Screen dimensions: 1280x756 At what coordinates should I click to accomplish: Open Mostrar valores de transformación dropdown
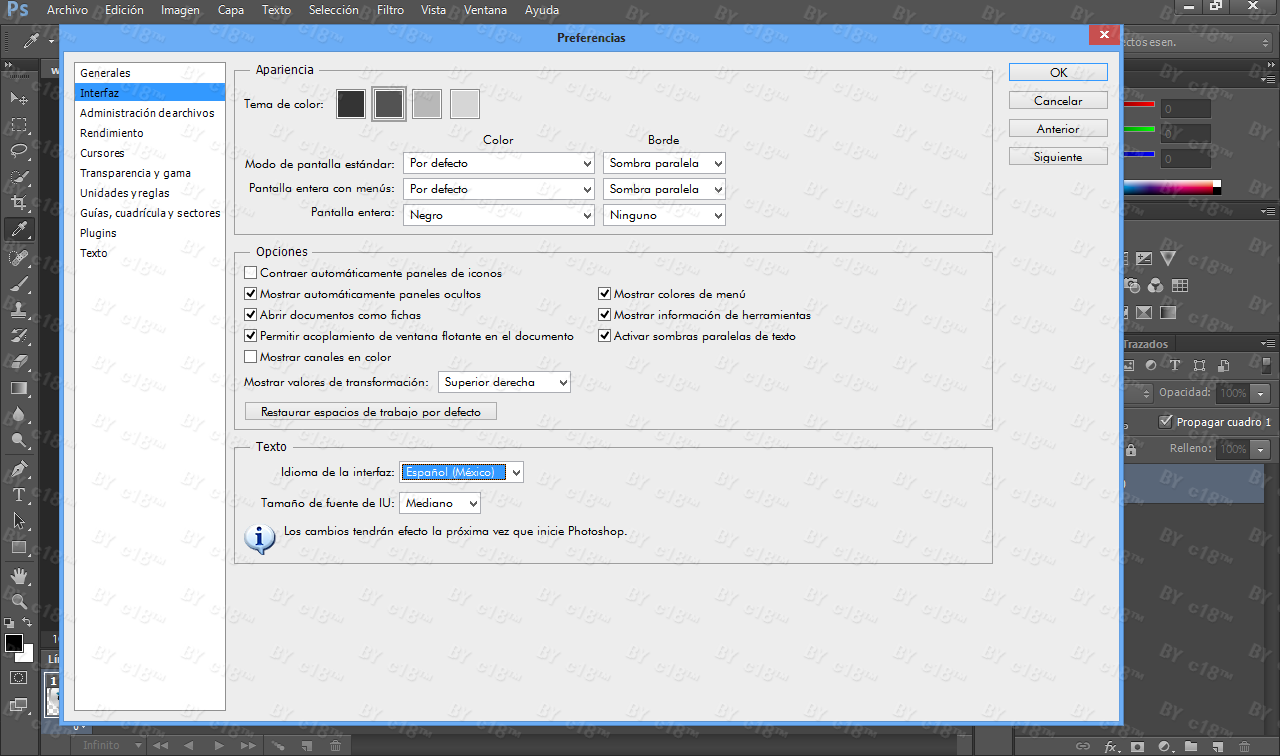504,382
